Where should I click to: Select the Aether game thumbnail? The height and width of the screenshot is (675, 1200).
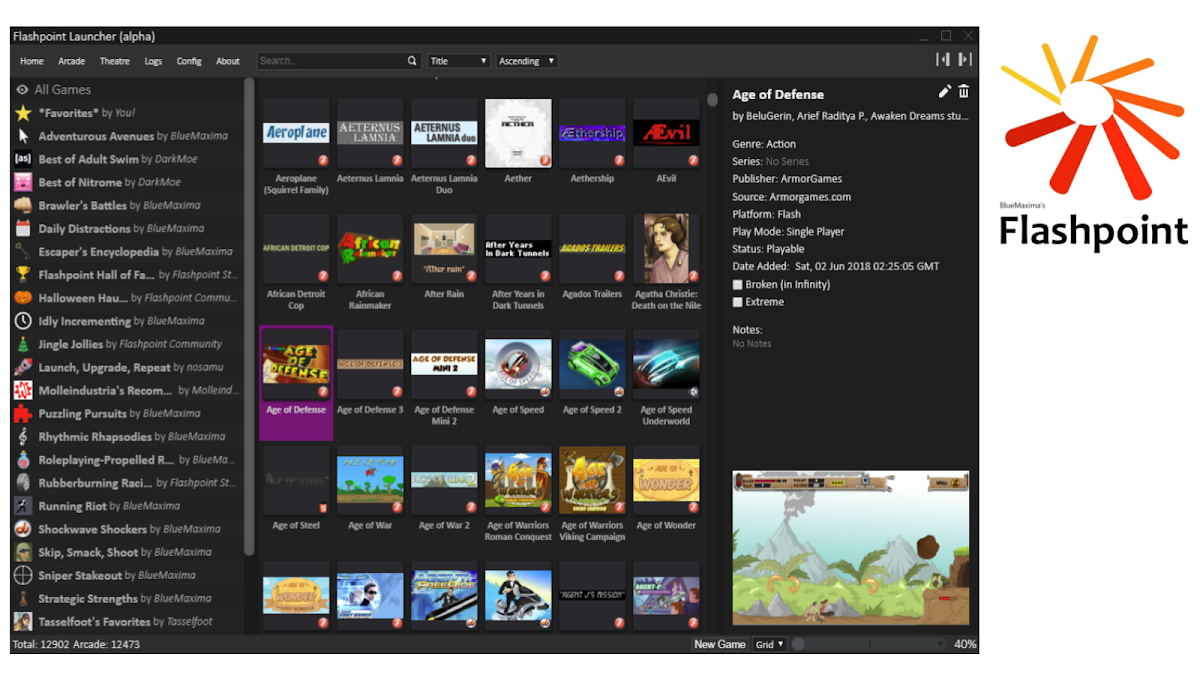point(518,133)
